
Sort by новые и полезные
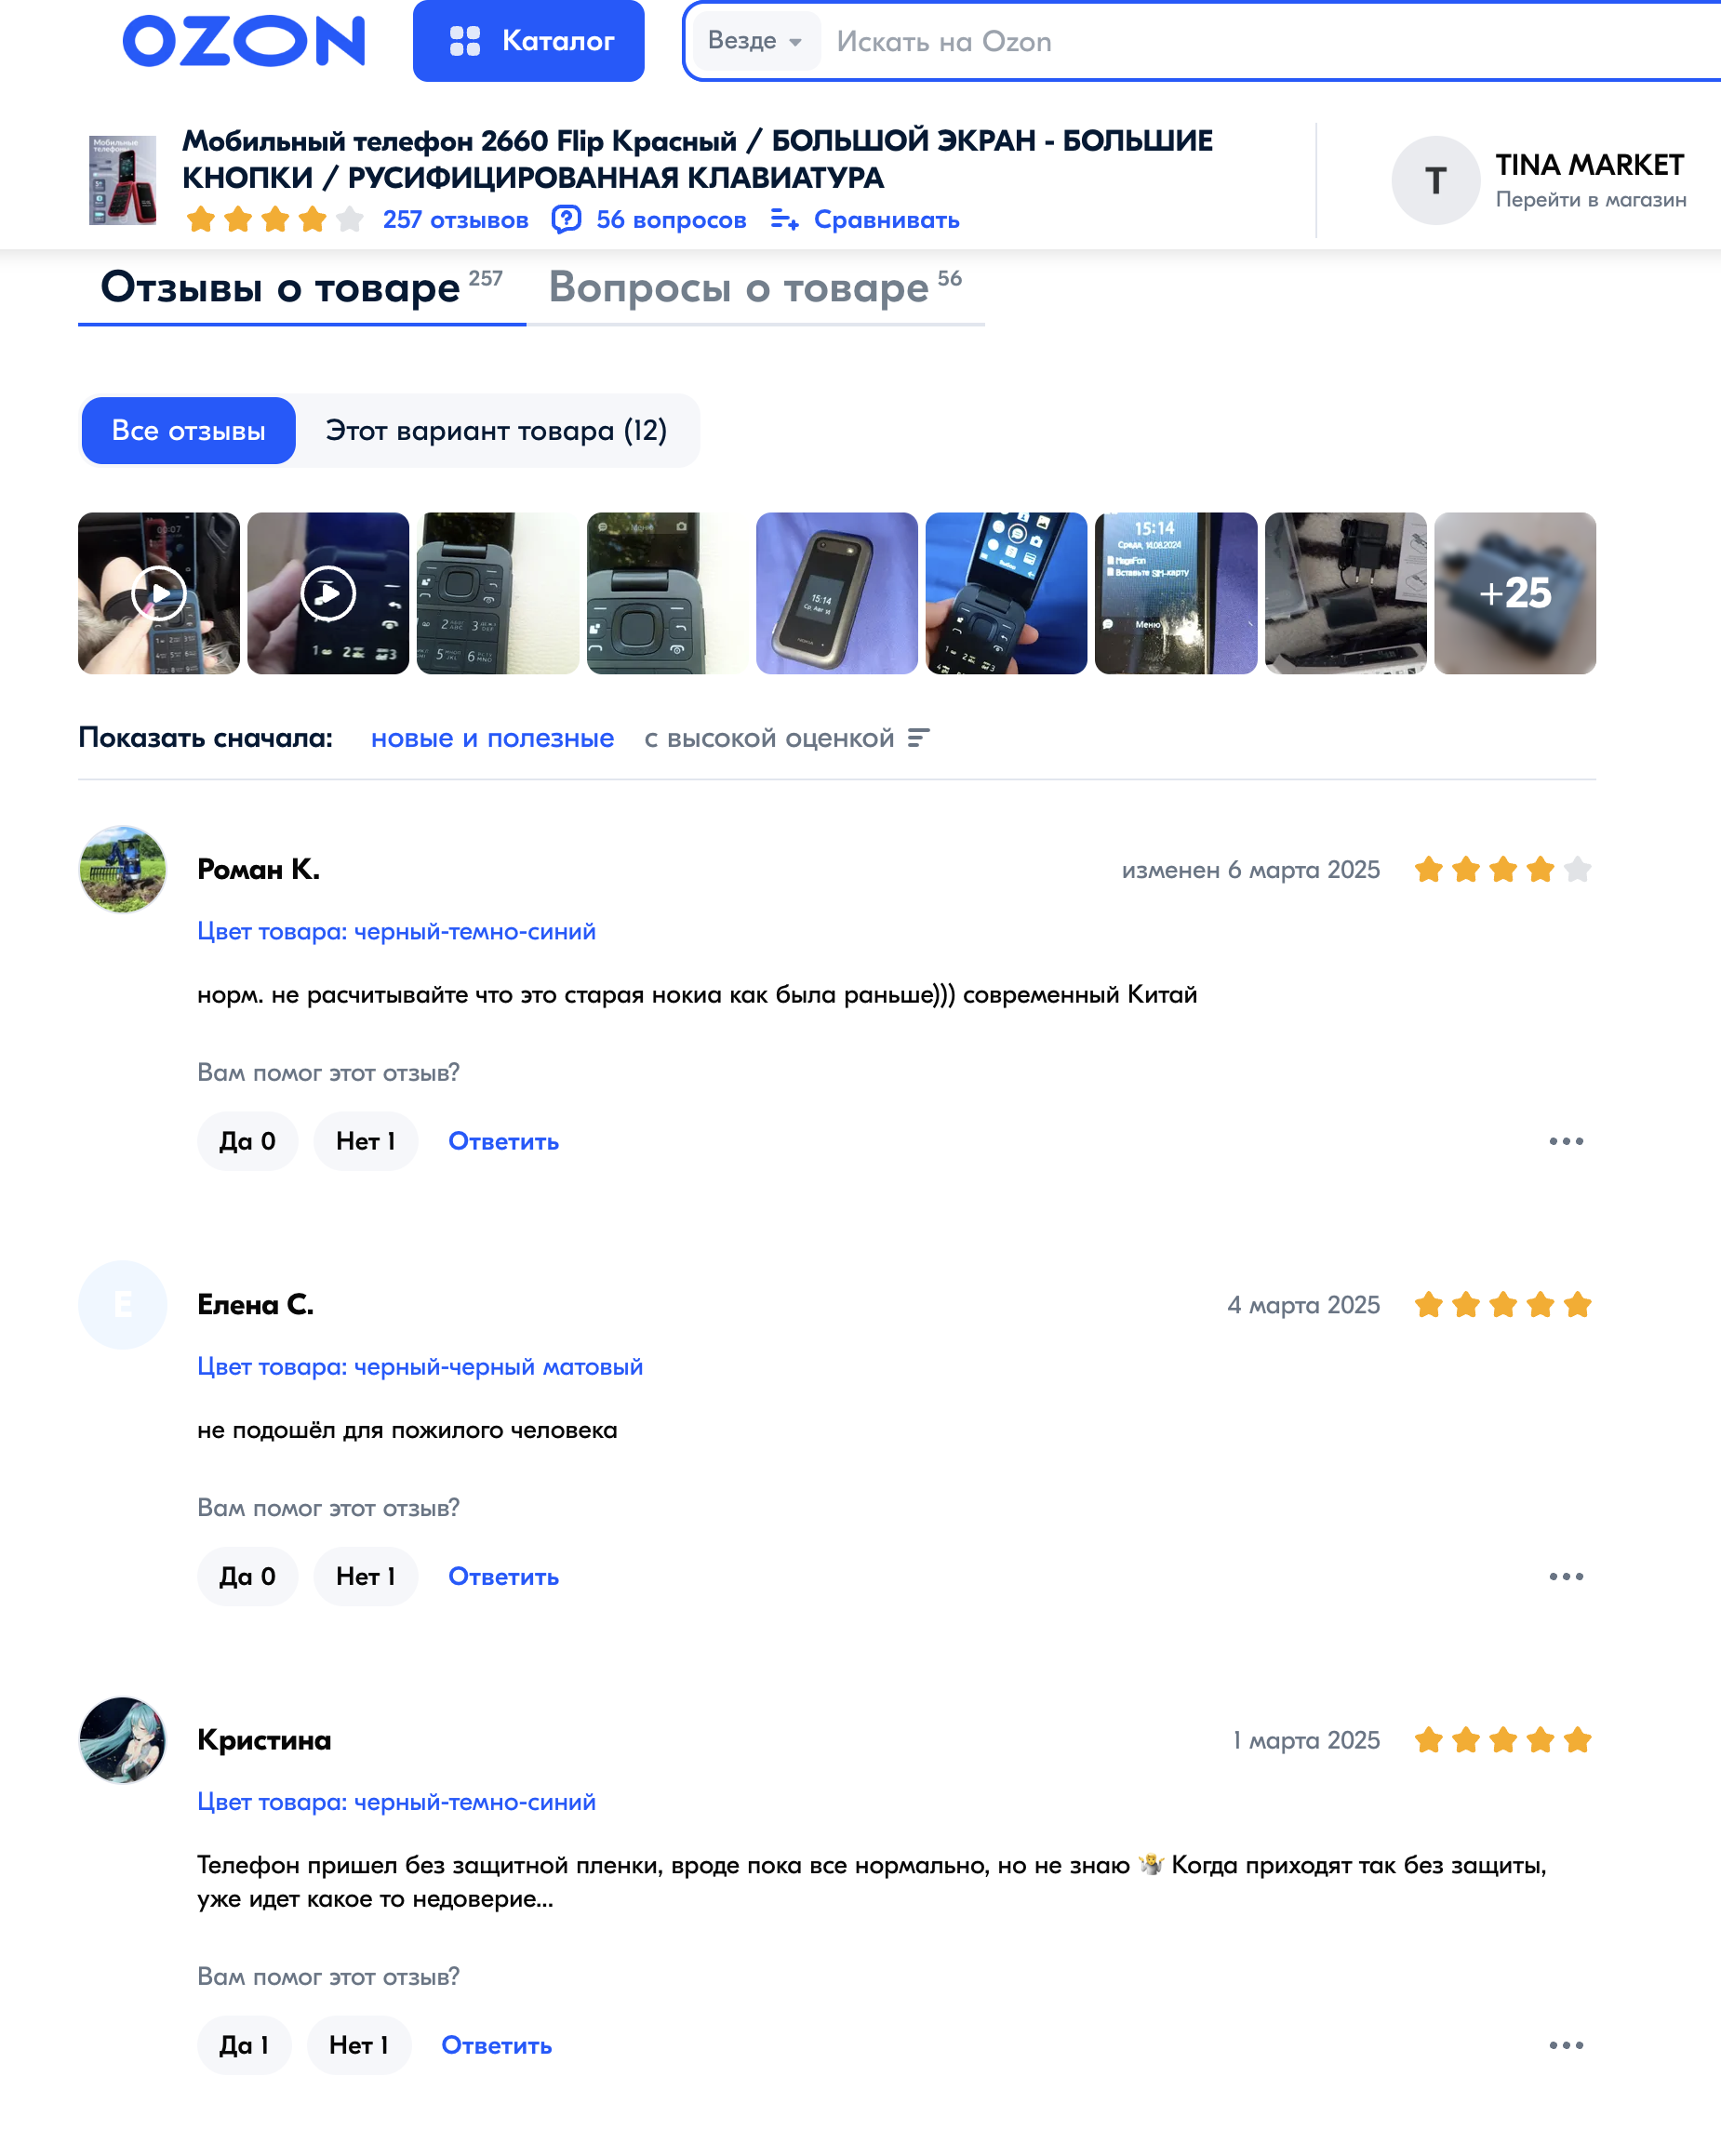(x=492, y=738)
